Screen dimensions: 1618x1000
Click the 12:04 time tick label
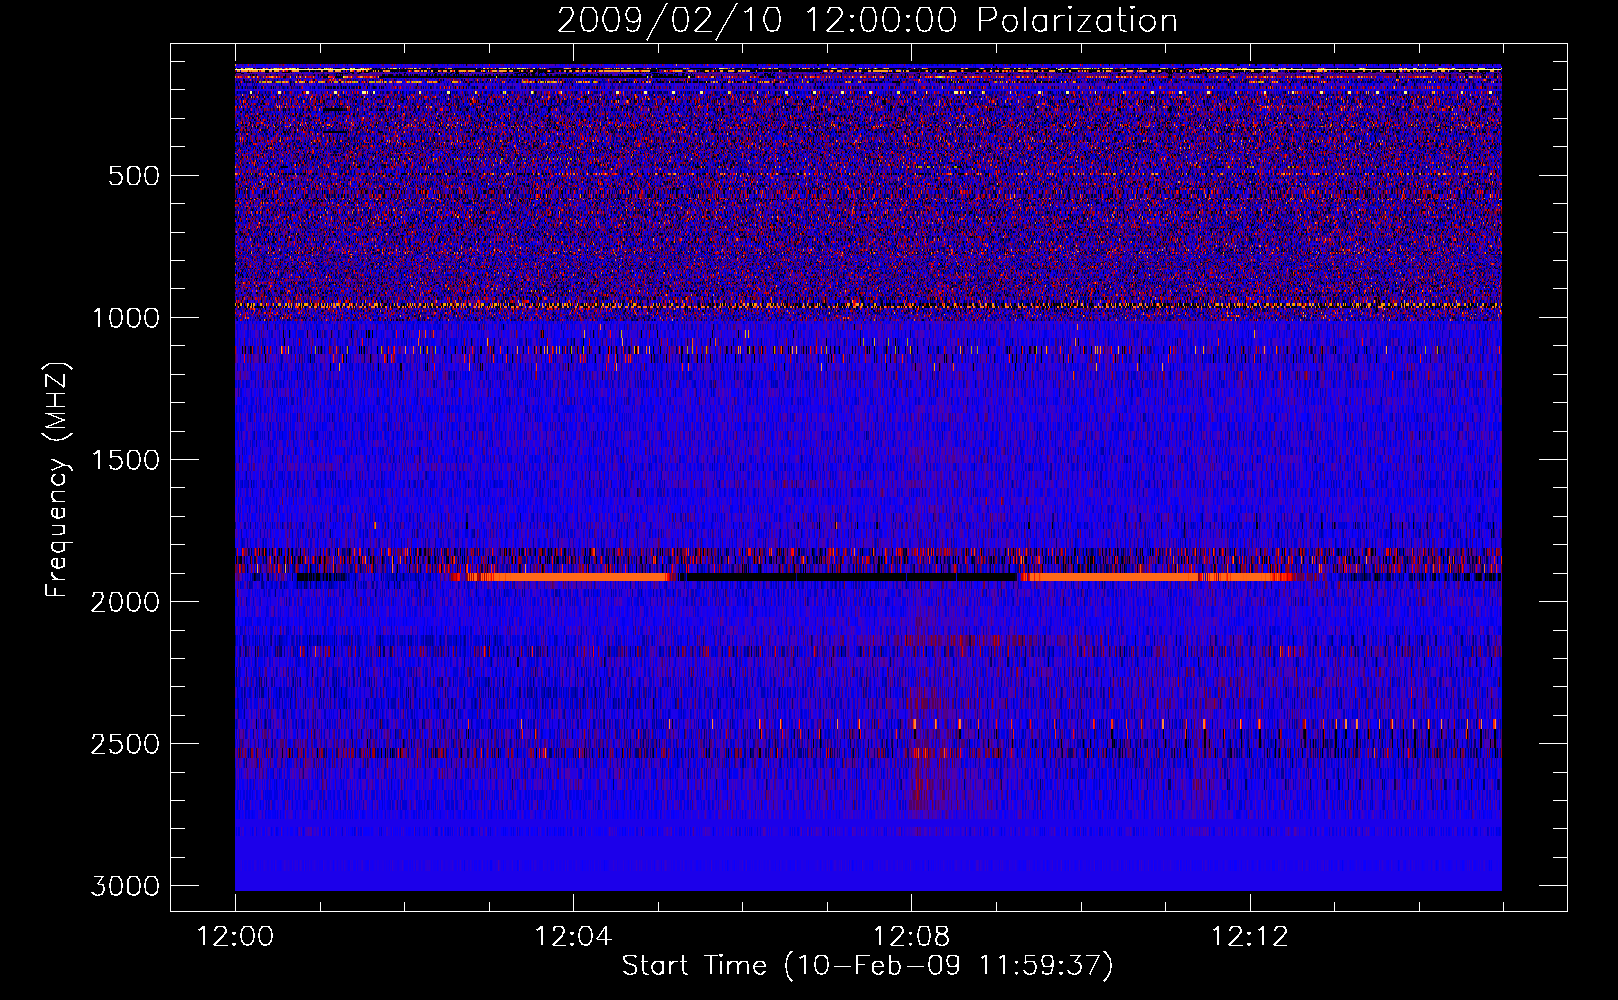coord(573,937)
